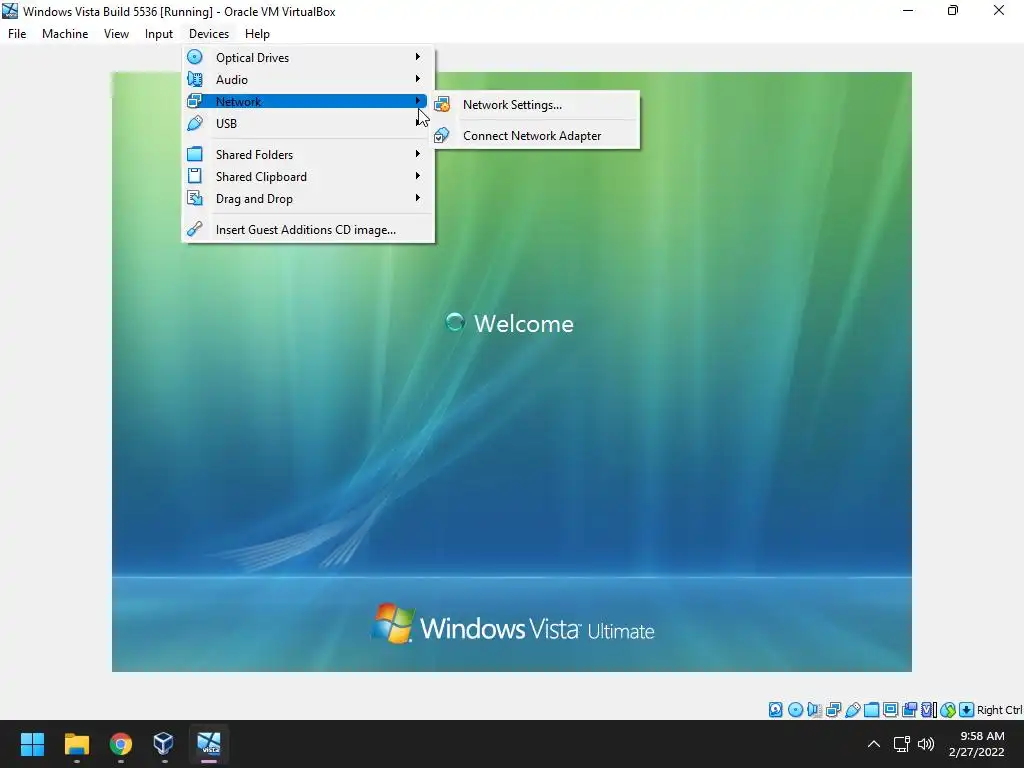Click the keyboard capture arrow status icon

[967, 710]
